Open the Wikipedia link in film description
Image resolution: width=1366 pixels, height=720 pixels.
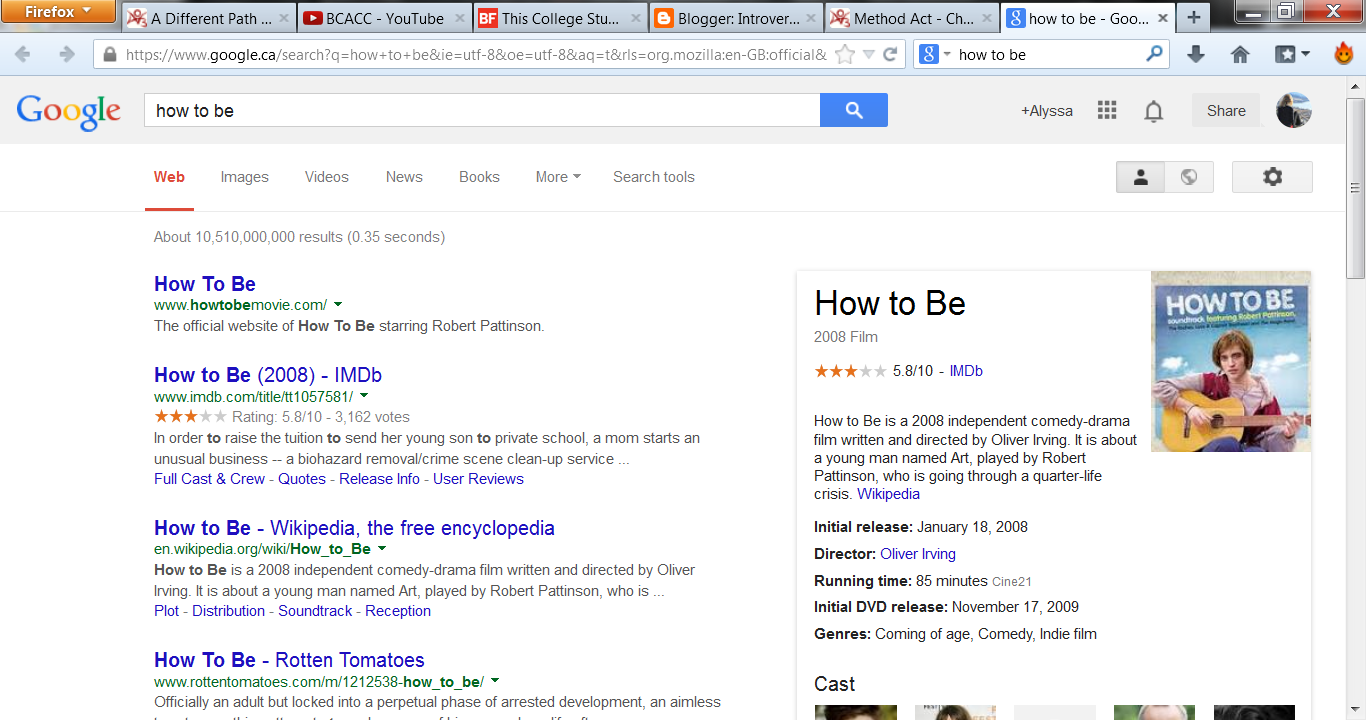pyautogui.click(x=889, y=494)
